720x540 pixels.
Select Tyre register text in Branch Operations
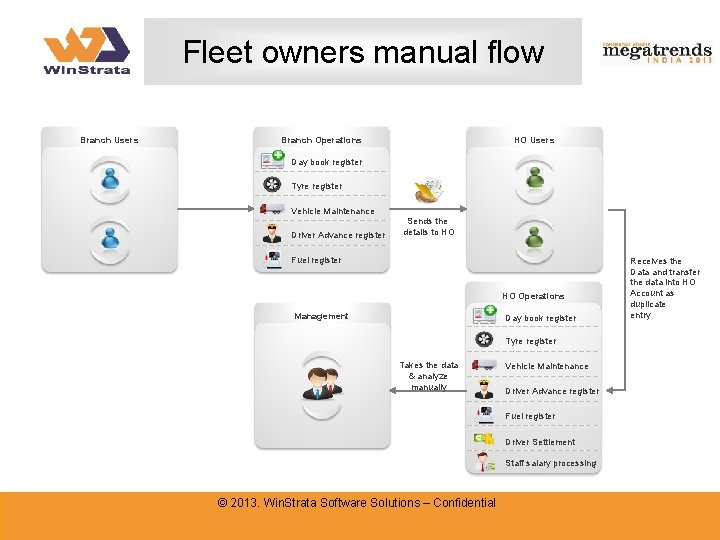point(317,186)
